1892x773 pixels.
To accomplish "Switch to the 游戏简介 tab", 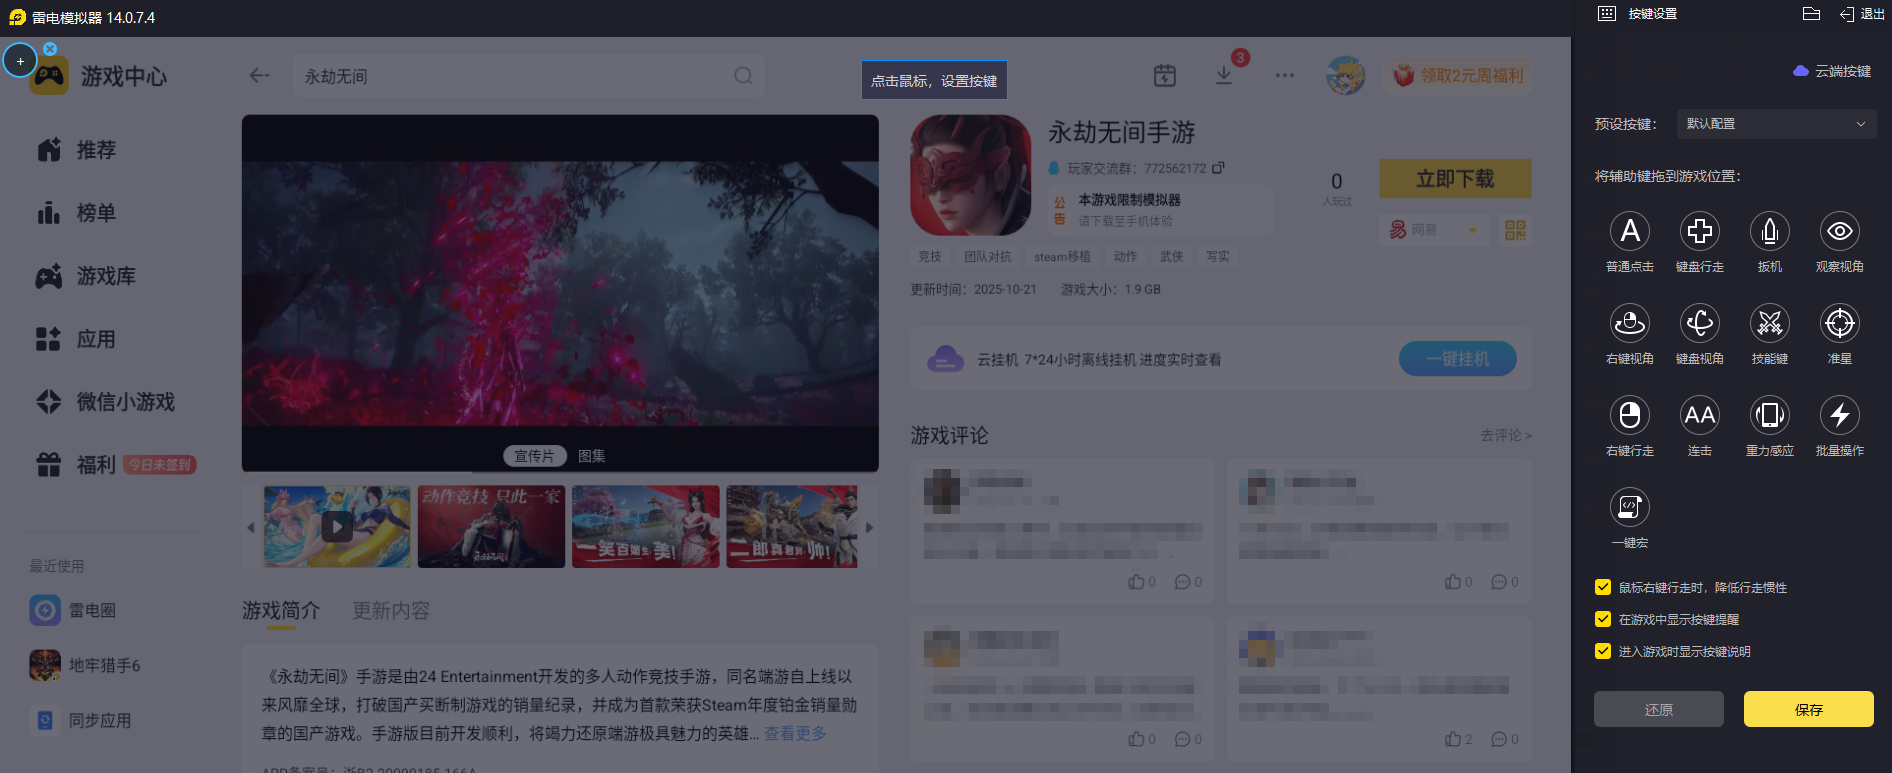I will tap(281, 611).
